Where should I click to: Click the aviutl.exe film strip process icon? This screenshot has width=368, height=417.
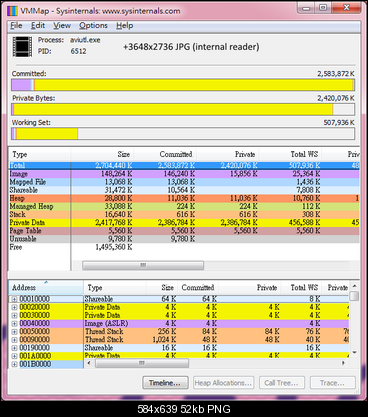pyautogui.click(x=22, y=46)
